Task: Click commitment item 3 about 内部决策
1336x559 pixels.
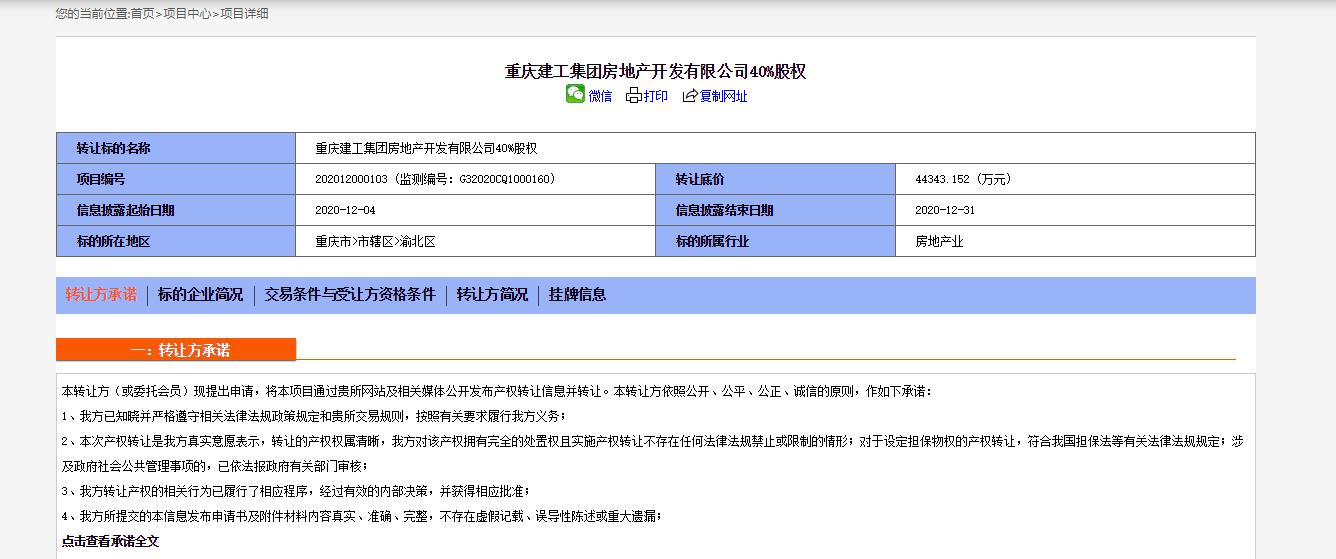Action: pos(295,491)
